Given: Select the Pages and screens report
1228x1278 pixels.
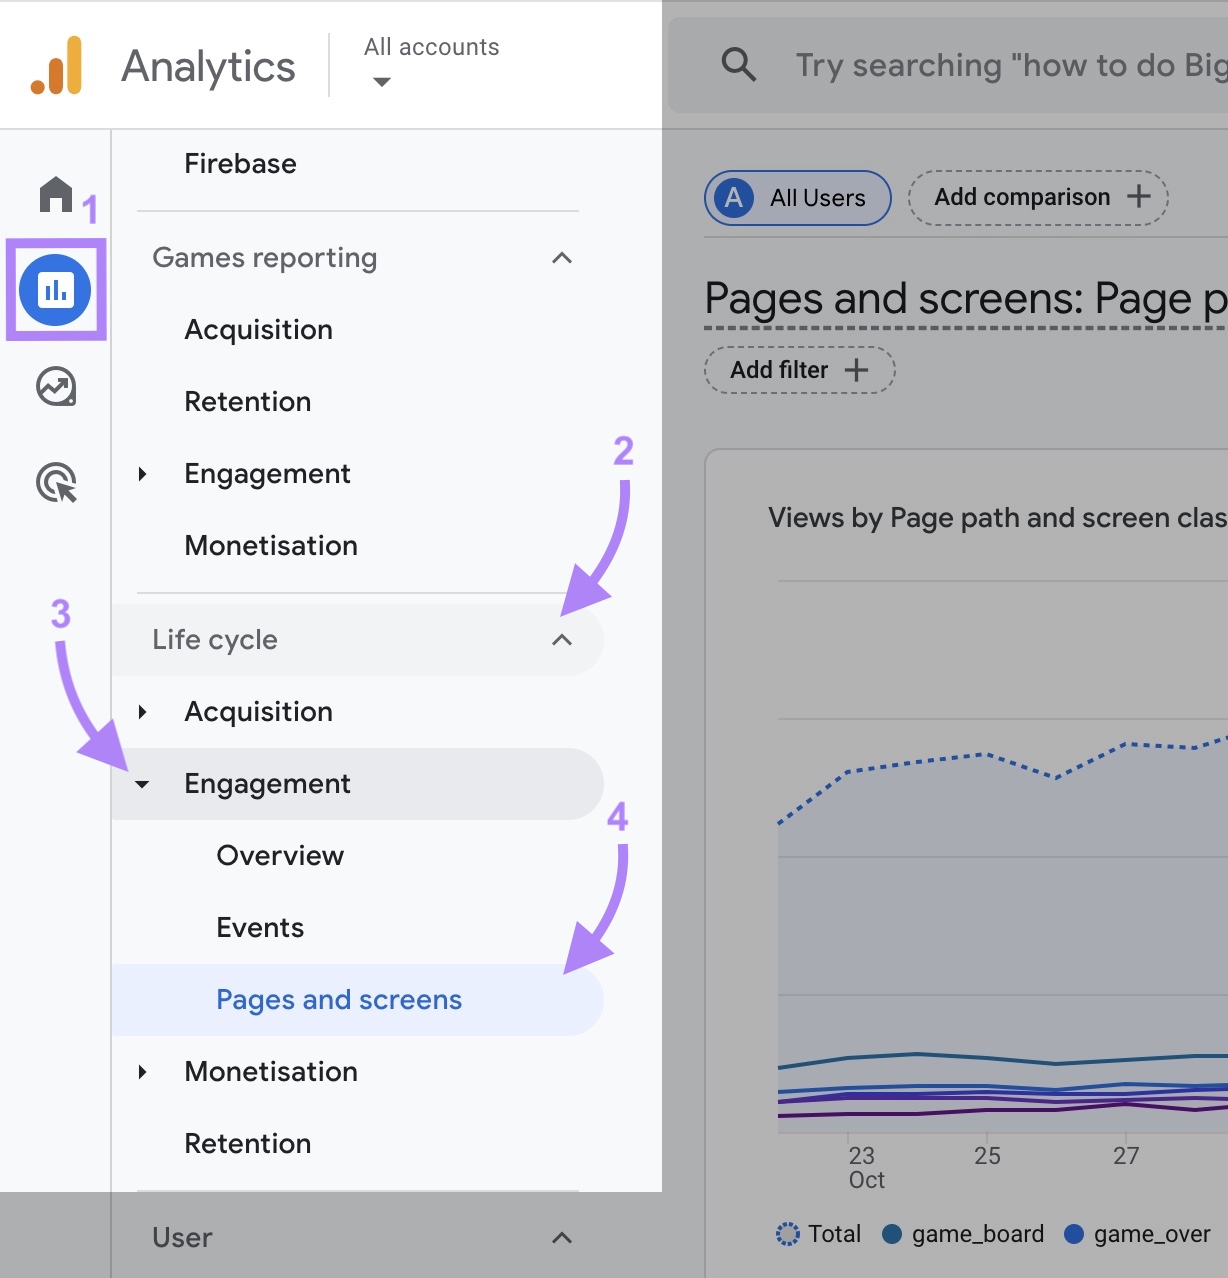Looking at the screenshot, I should click(x=339, y=1000).
